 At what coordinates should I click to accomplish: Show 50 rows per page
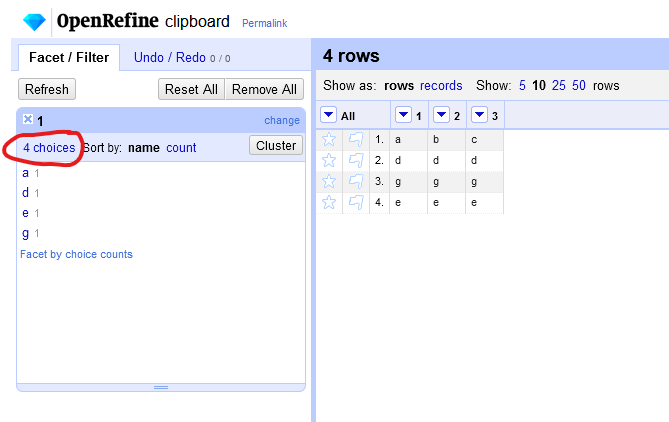tap(579, 85)
